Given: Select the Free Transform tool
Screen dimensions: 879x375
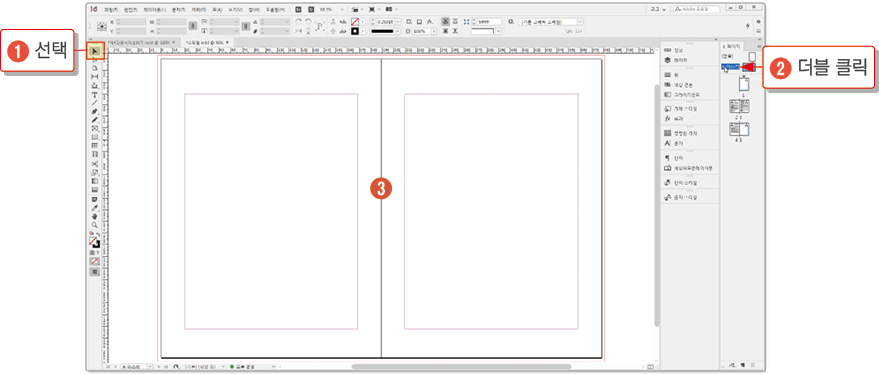Looking at the screenshot, I should 95,172.
